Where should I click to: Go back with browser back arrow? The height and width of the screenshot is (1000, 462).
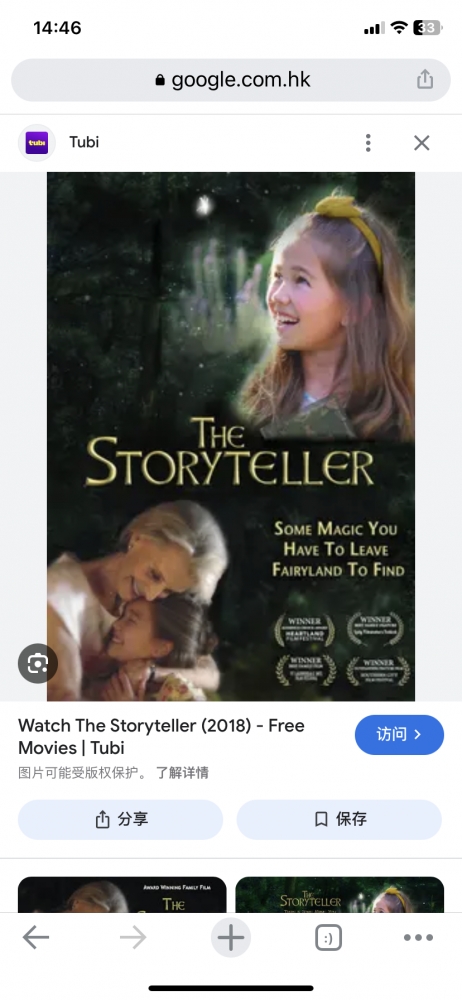point(36,938)
